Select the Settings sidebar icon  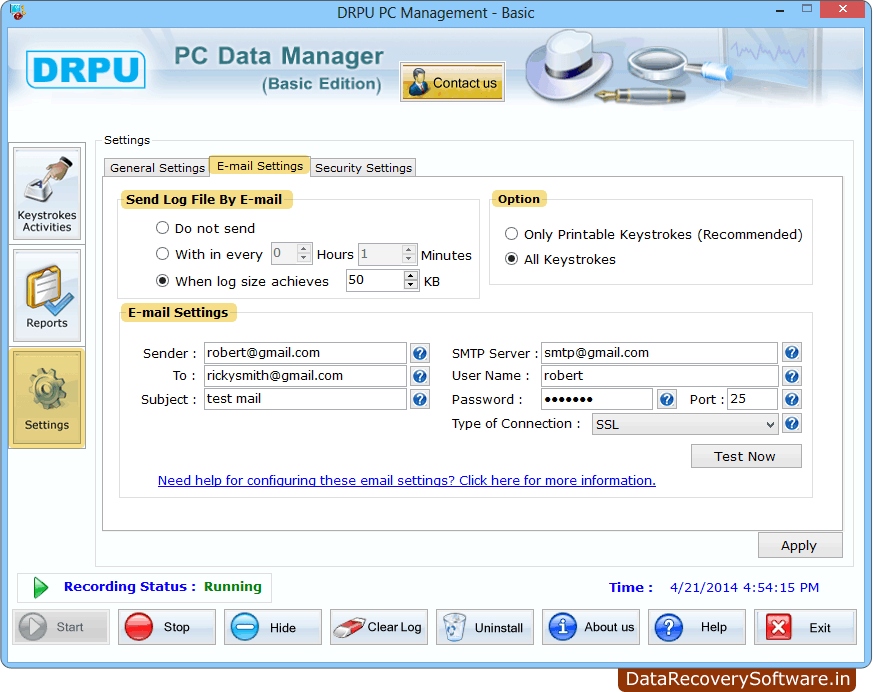click(x=47, y=397)
